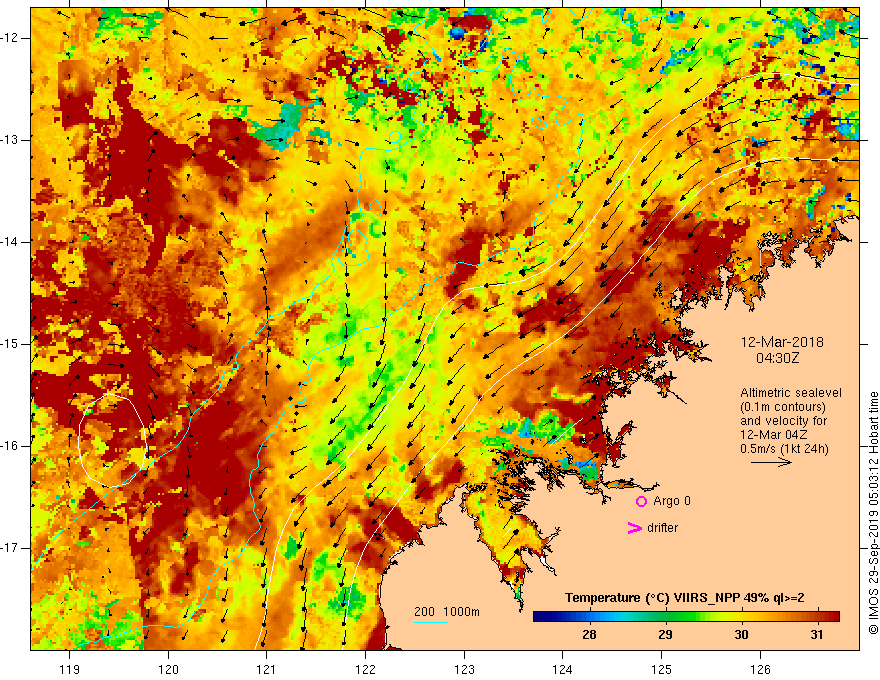Click the 30 label on the color bar
The image size is (880, 680).
point(741,635)
